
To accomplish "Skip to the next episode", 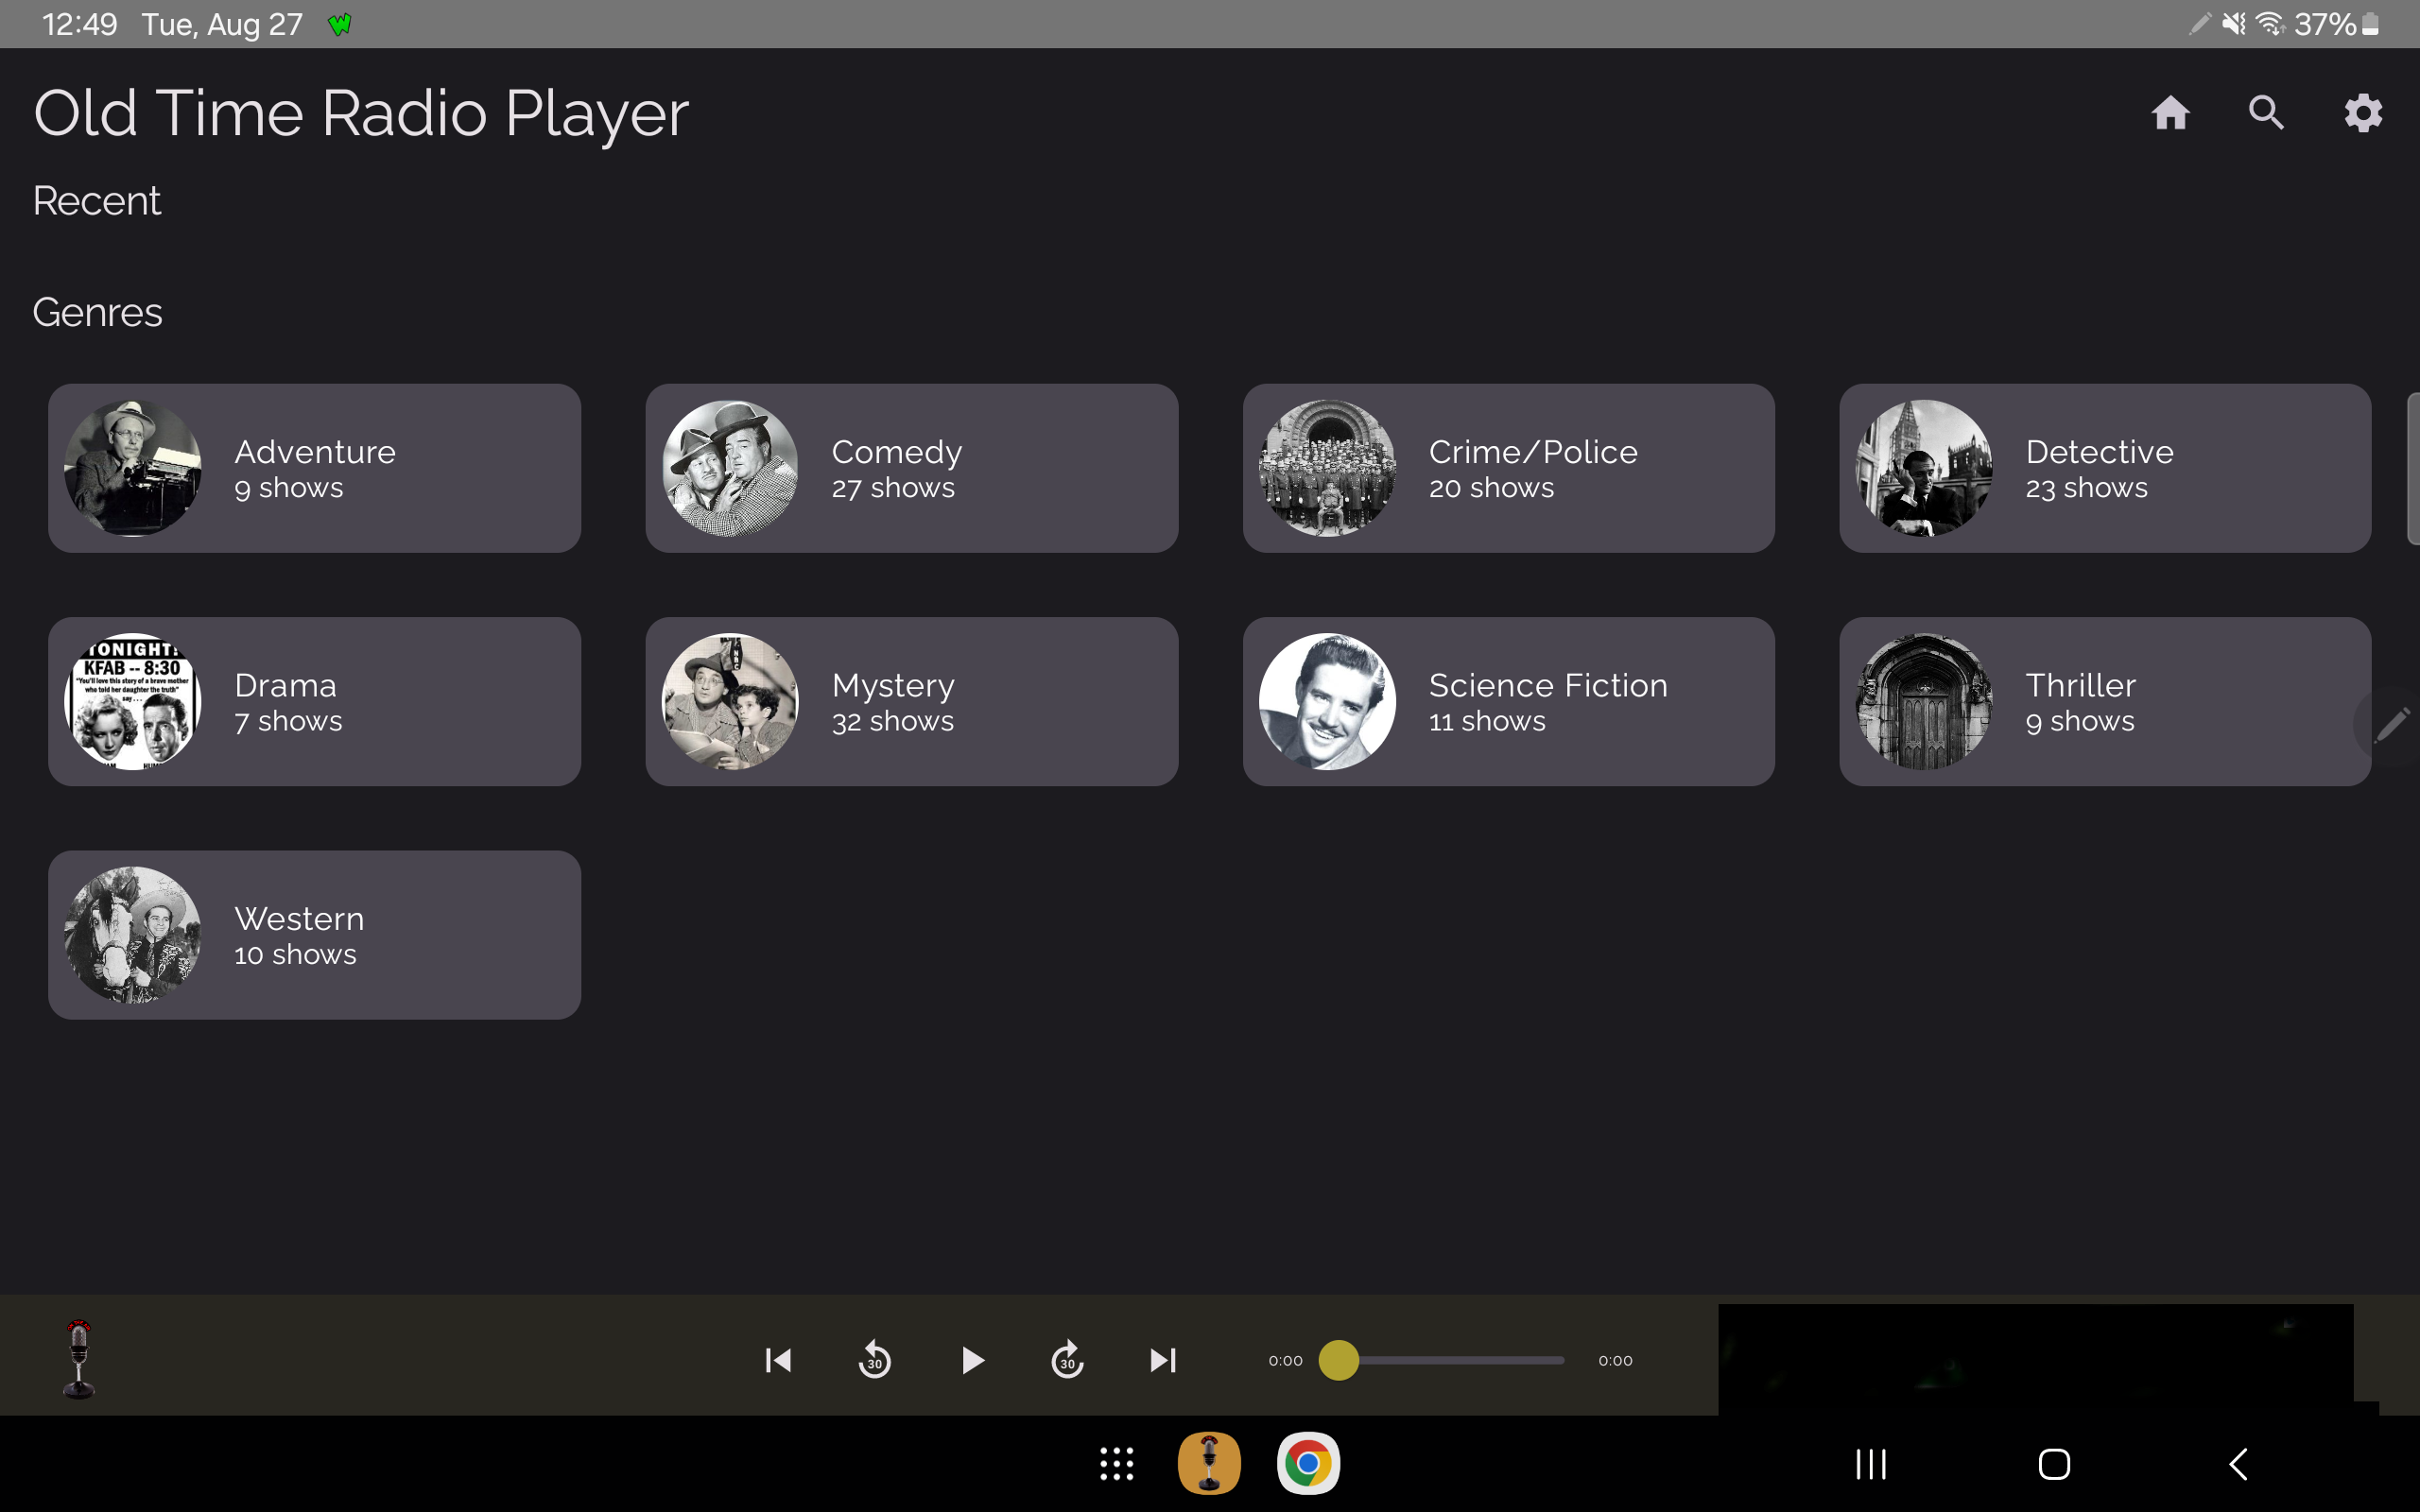I will click(x=1162, y=1360).
